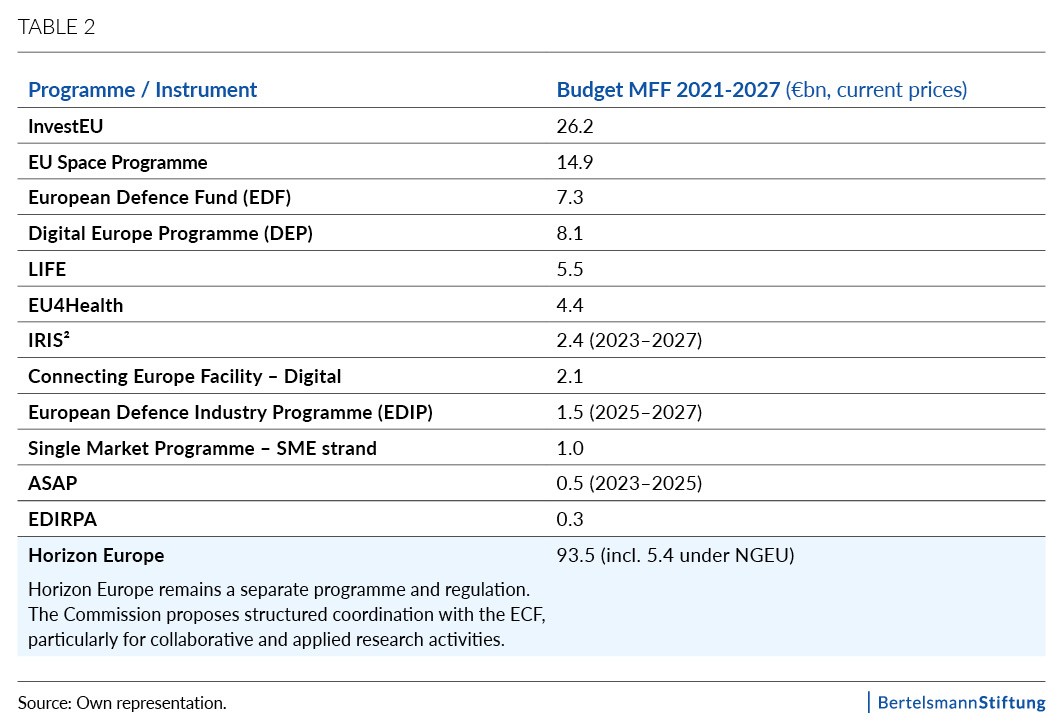This screenshot has height=726, width=1063.
Task: Click the TABLE 2 title label
Action: pos(56,27)
